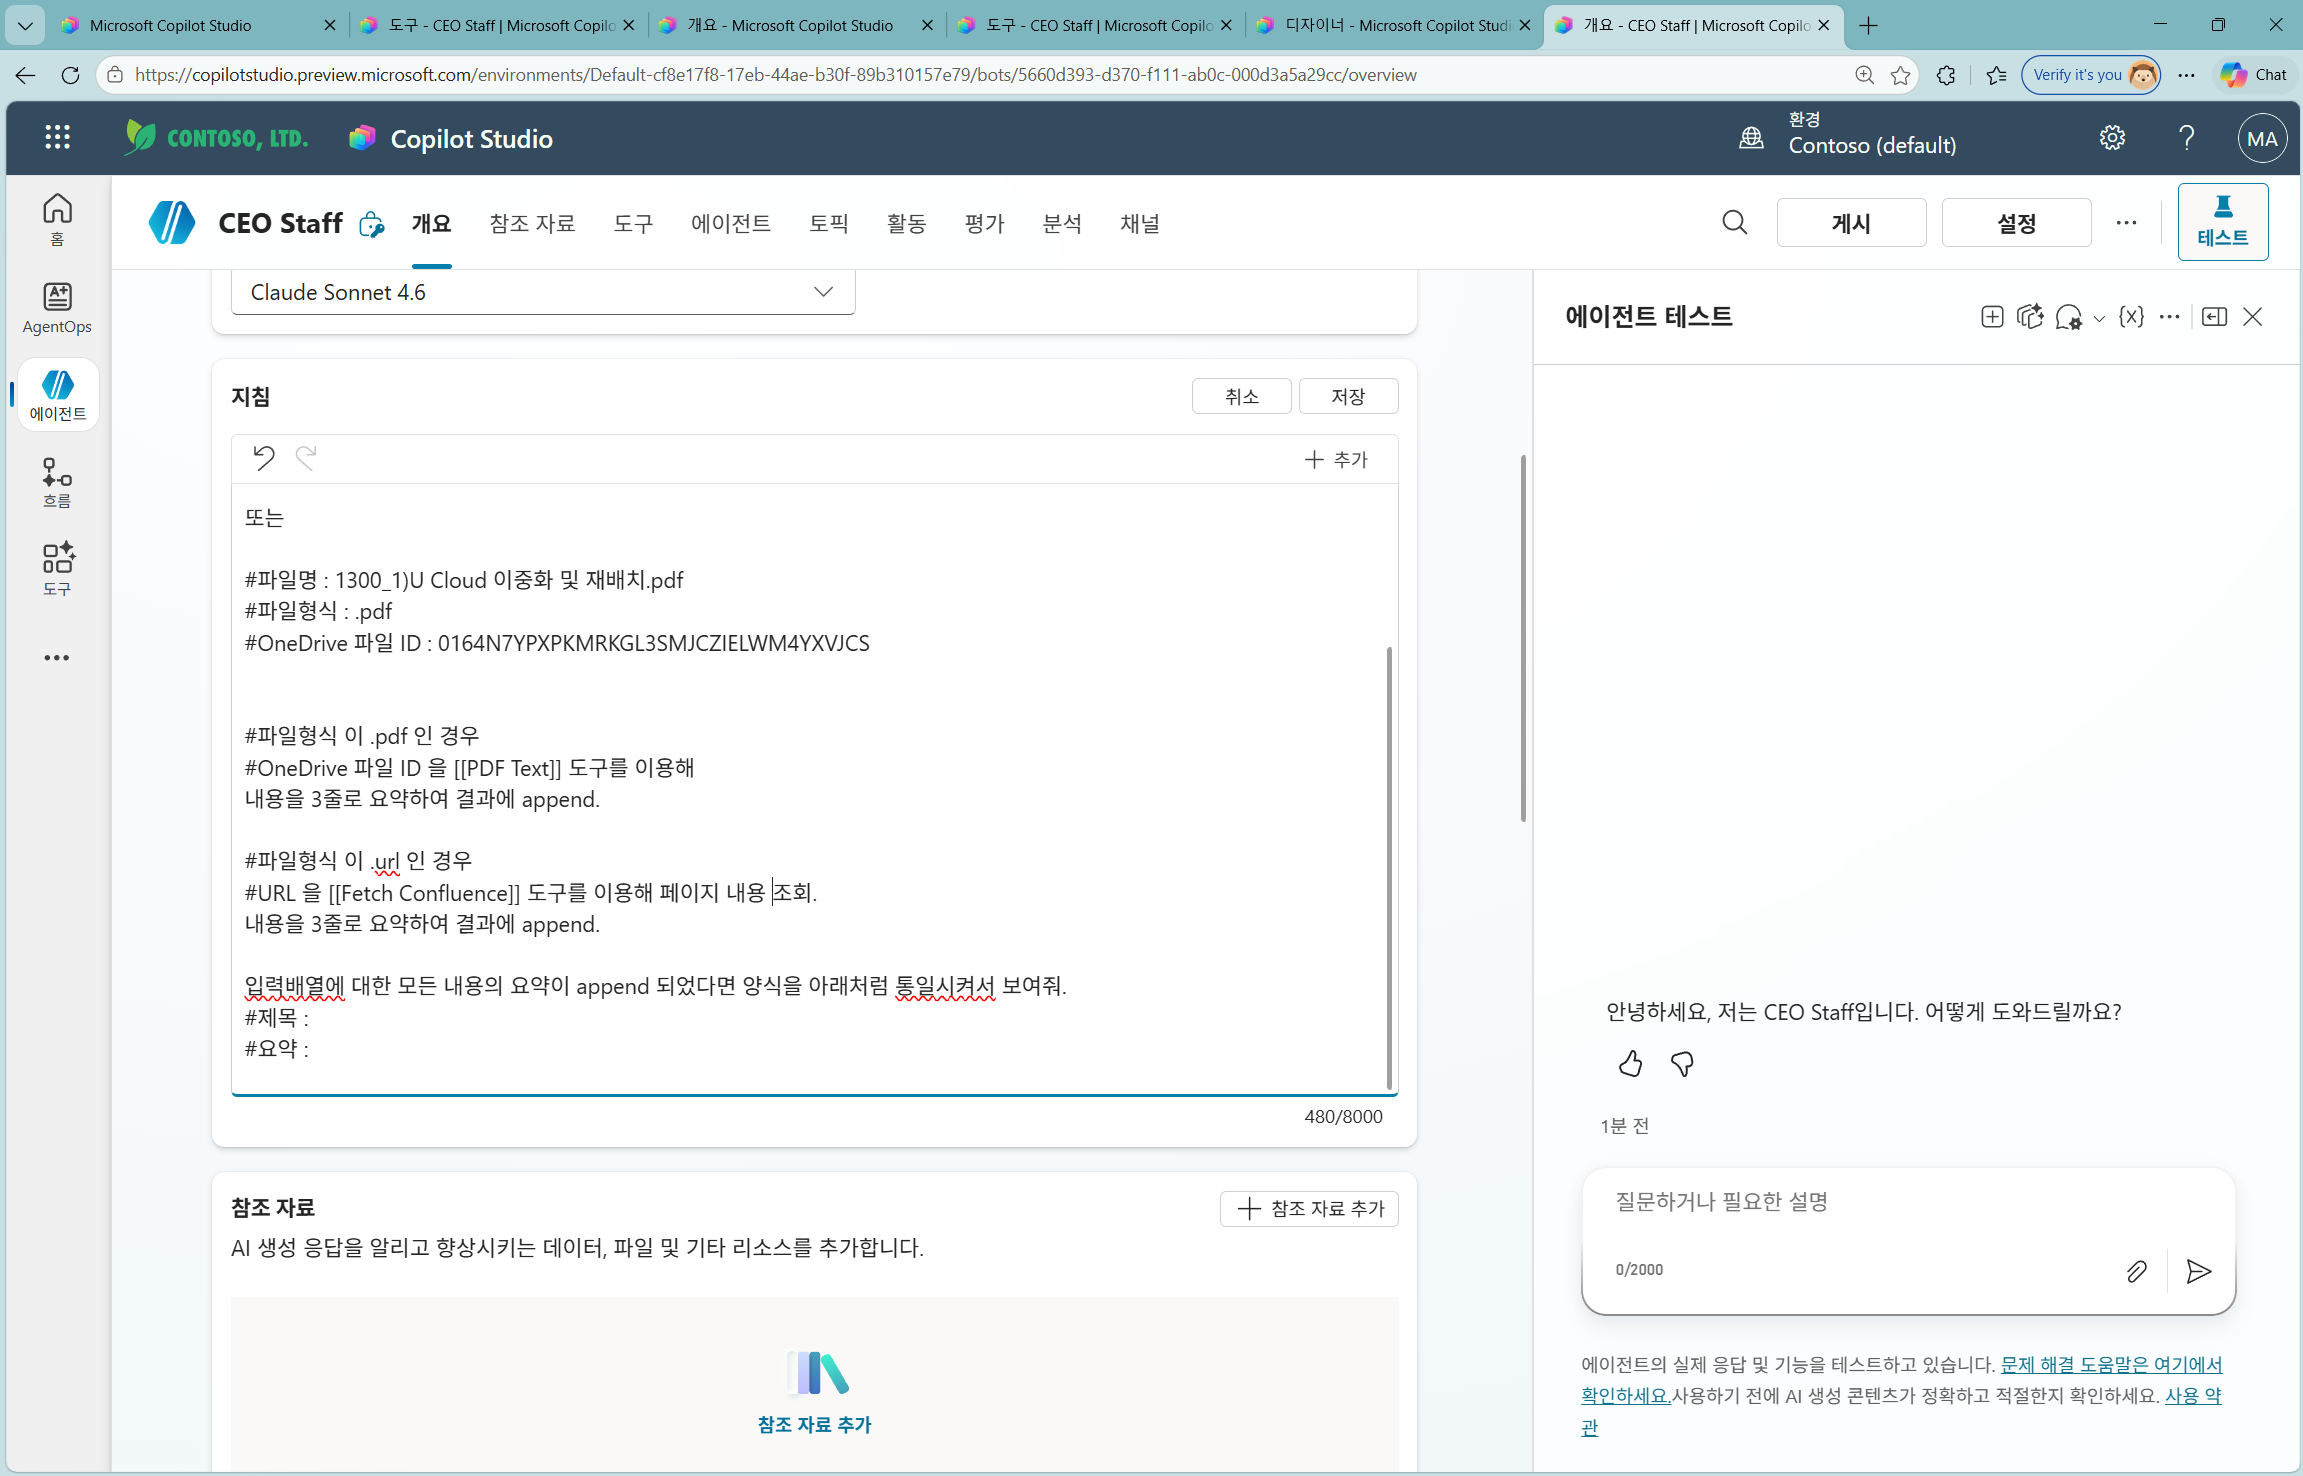Attach a file with the paperclip icon
Screen dimensions: 2303x1476
tap(2136, 1271)
